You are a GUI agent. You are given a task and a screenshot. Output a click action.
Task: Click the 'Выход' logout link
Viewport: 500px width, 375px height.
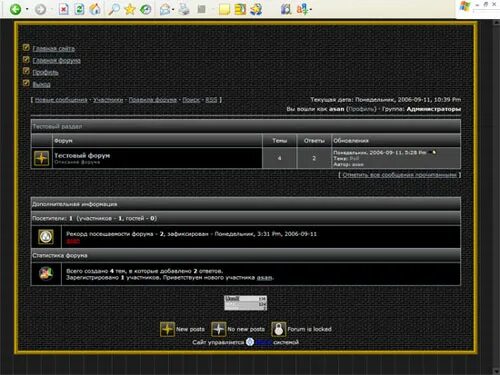pyautogui.click(x=41, y=85)
